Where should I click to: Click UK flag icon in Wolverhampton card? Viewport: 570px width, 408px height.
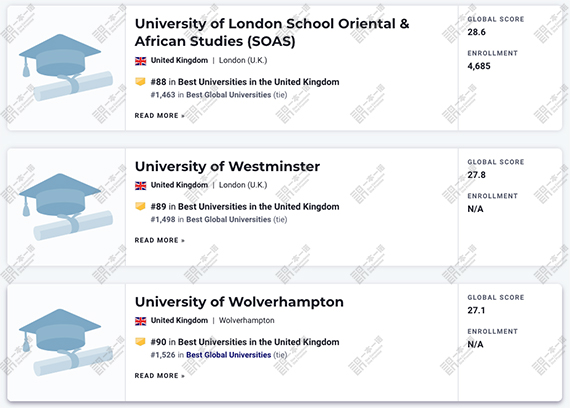tap(141, 321)
